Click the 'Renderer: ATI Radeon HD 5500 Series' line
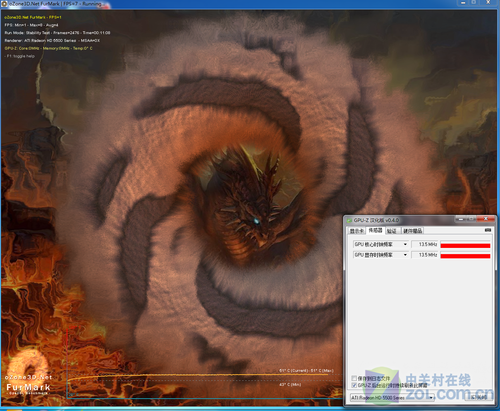 coord(52,40)
